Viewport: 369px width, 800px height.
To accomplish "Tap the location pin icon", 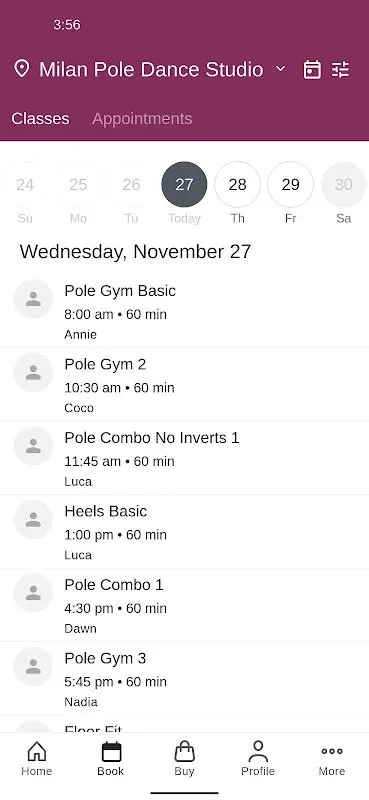I will [21, 68].
